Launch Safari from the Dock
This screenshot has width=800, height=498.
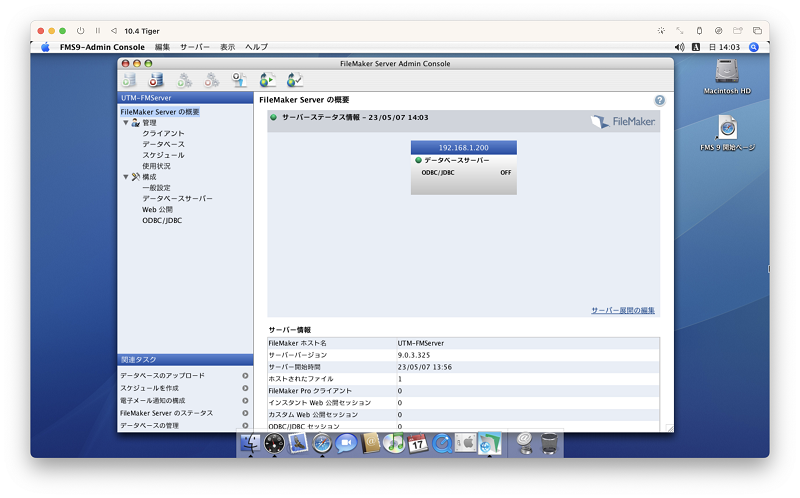(322, 443)
